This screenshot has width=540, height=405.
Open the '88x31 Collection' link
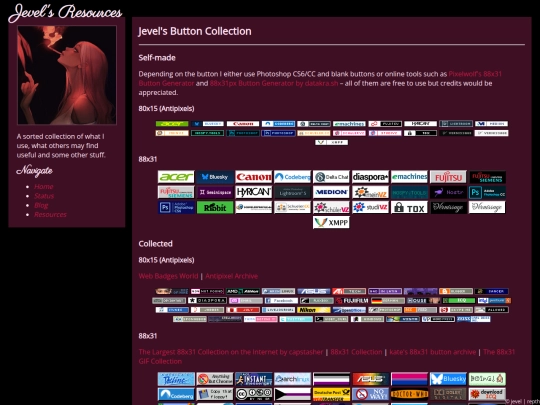point(356,352)
